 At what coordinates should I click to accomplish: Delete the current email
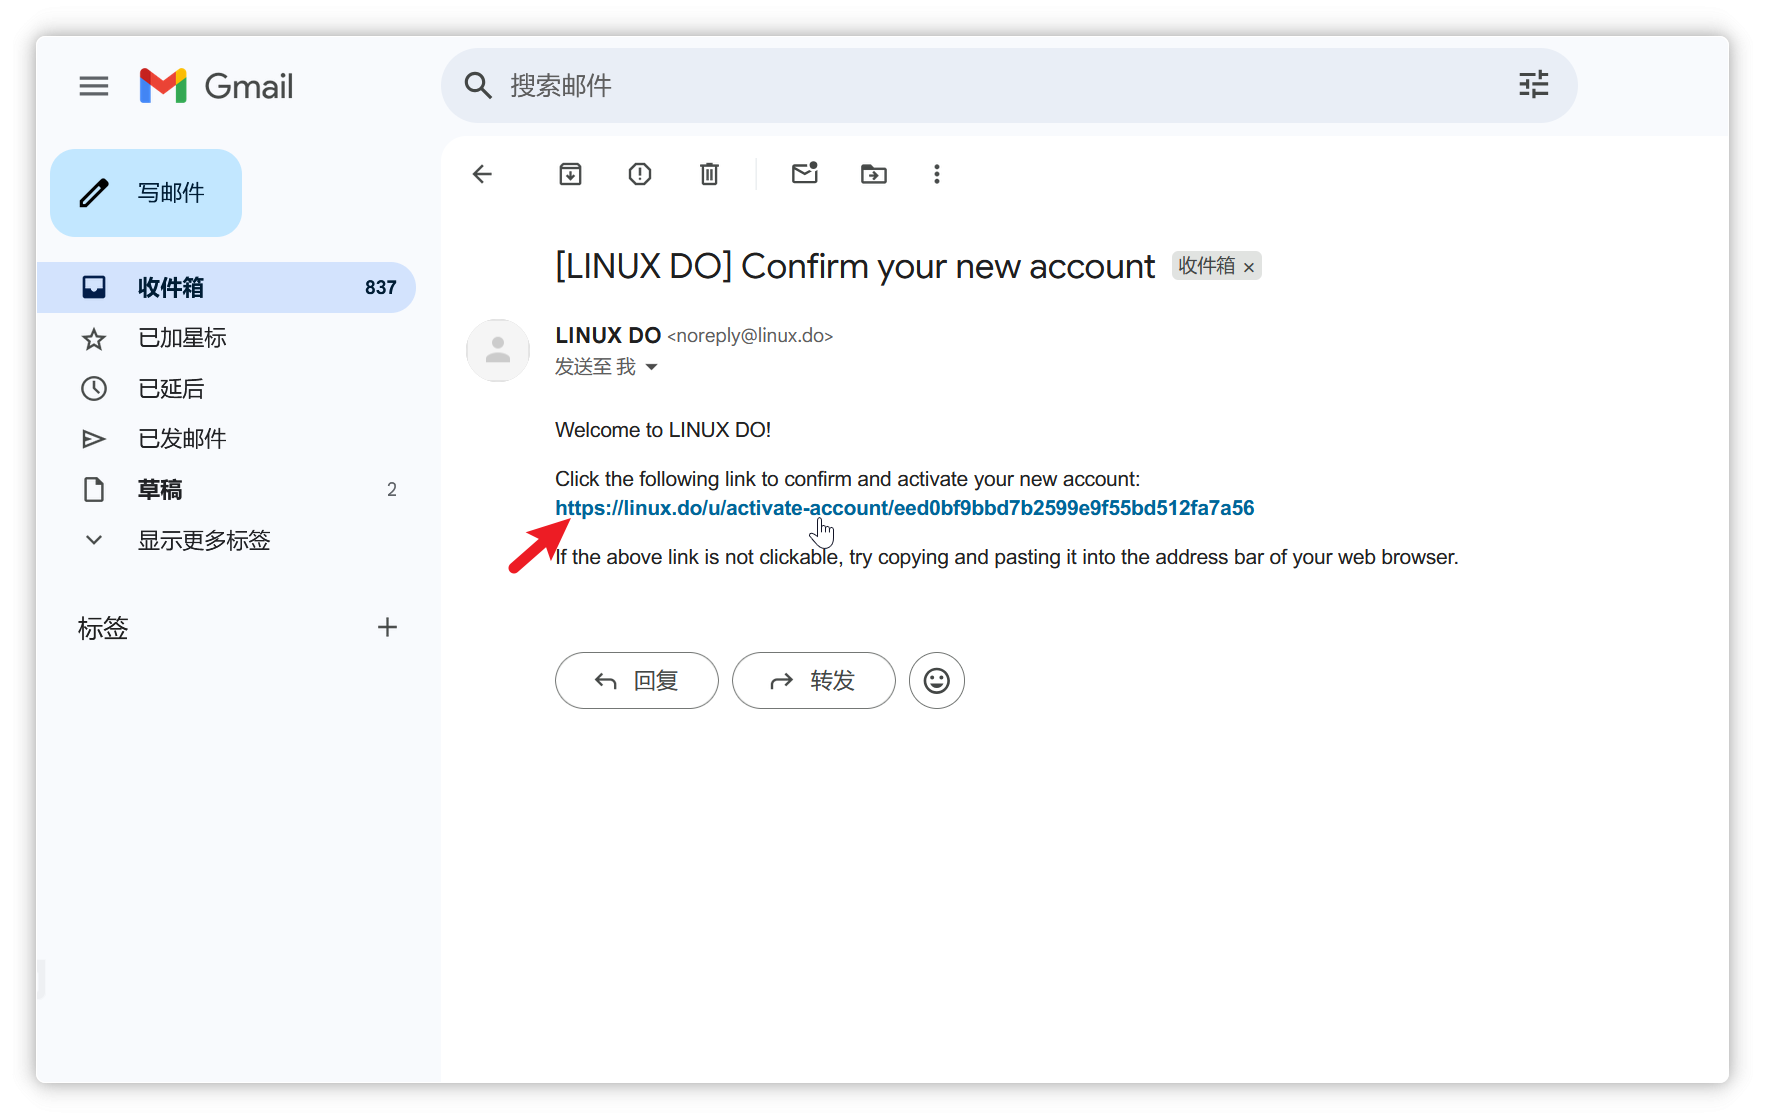709,174
